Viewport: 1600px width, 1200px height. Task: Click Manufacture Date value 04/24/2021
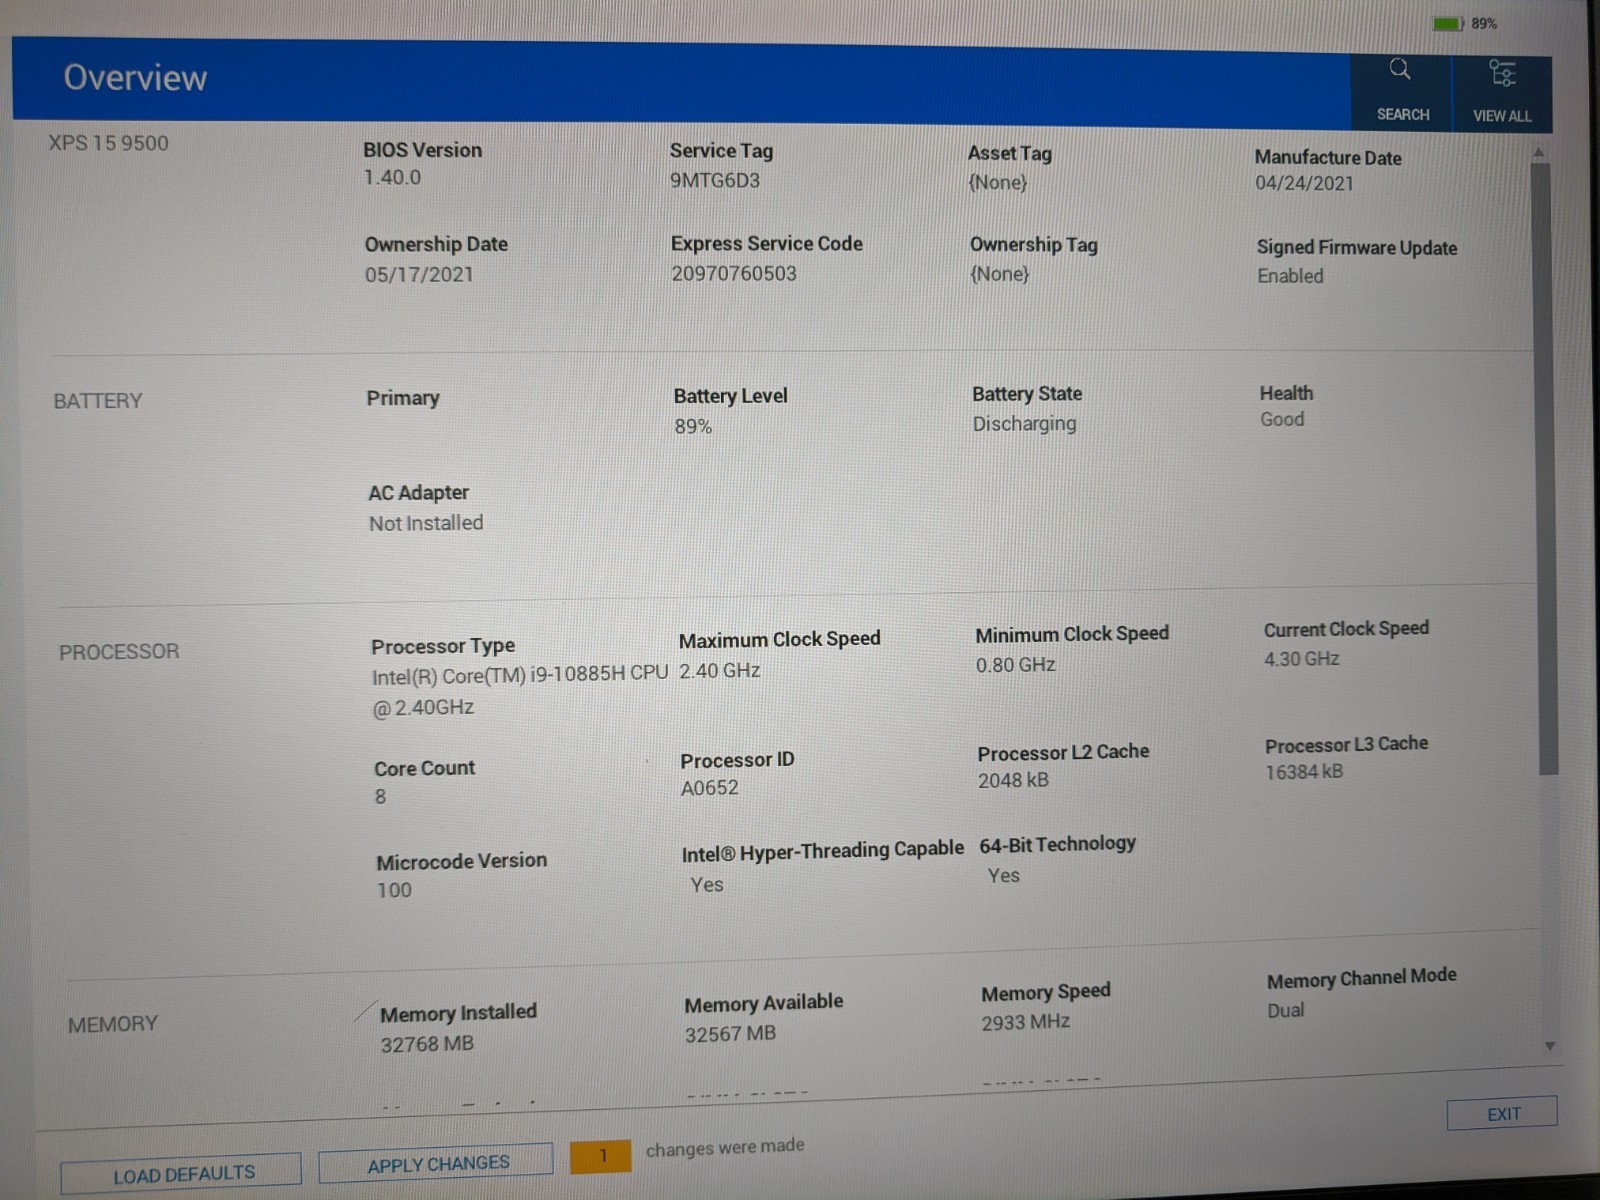[1304, 183]
